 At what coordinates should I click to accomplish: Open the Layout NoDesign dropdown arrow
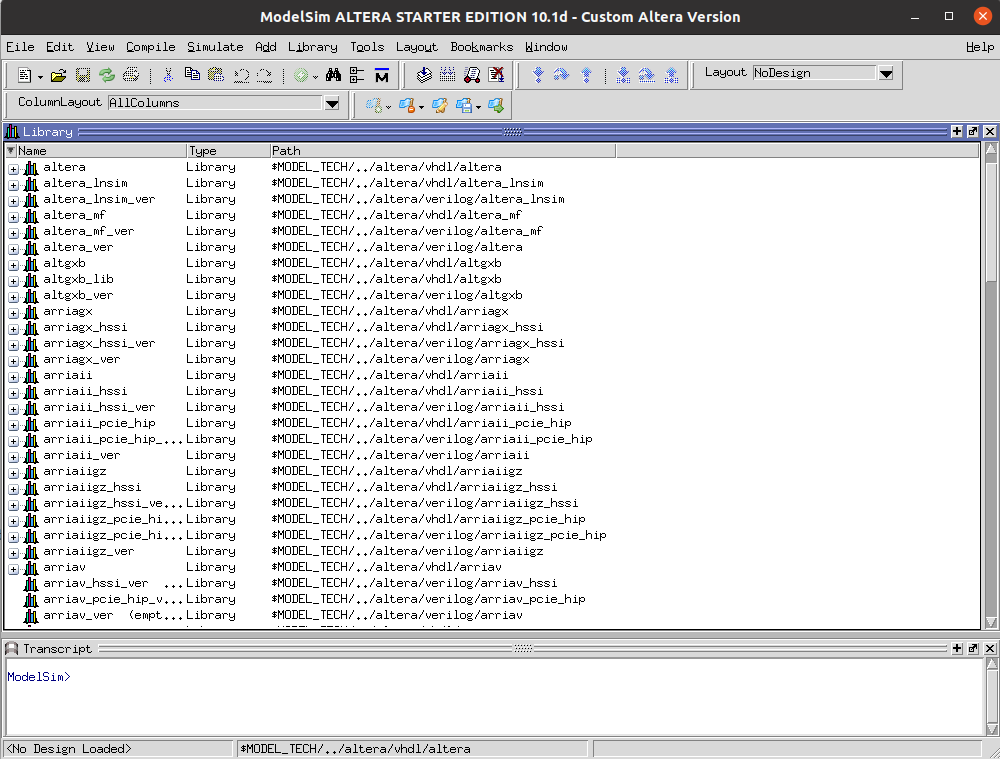point(886,73)
